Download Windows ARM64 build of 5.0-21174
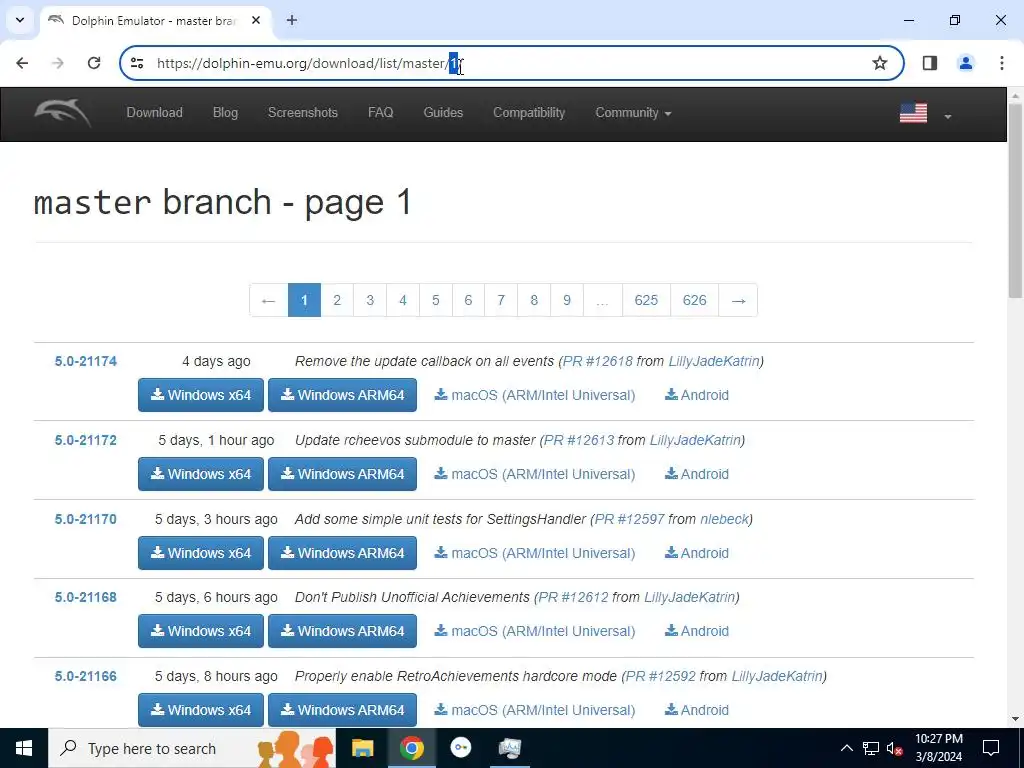Image resolution: width=1024 pixels, height=768 pixels. (342, 395)
